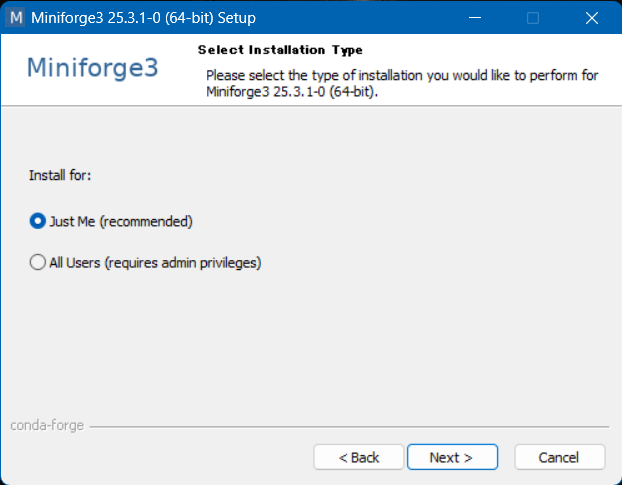Click the "Miniforge3 25.3.1-0 (64-bit) Setup" window title
Screen dimensions: 622x485
[x=143, y=18]
